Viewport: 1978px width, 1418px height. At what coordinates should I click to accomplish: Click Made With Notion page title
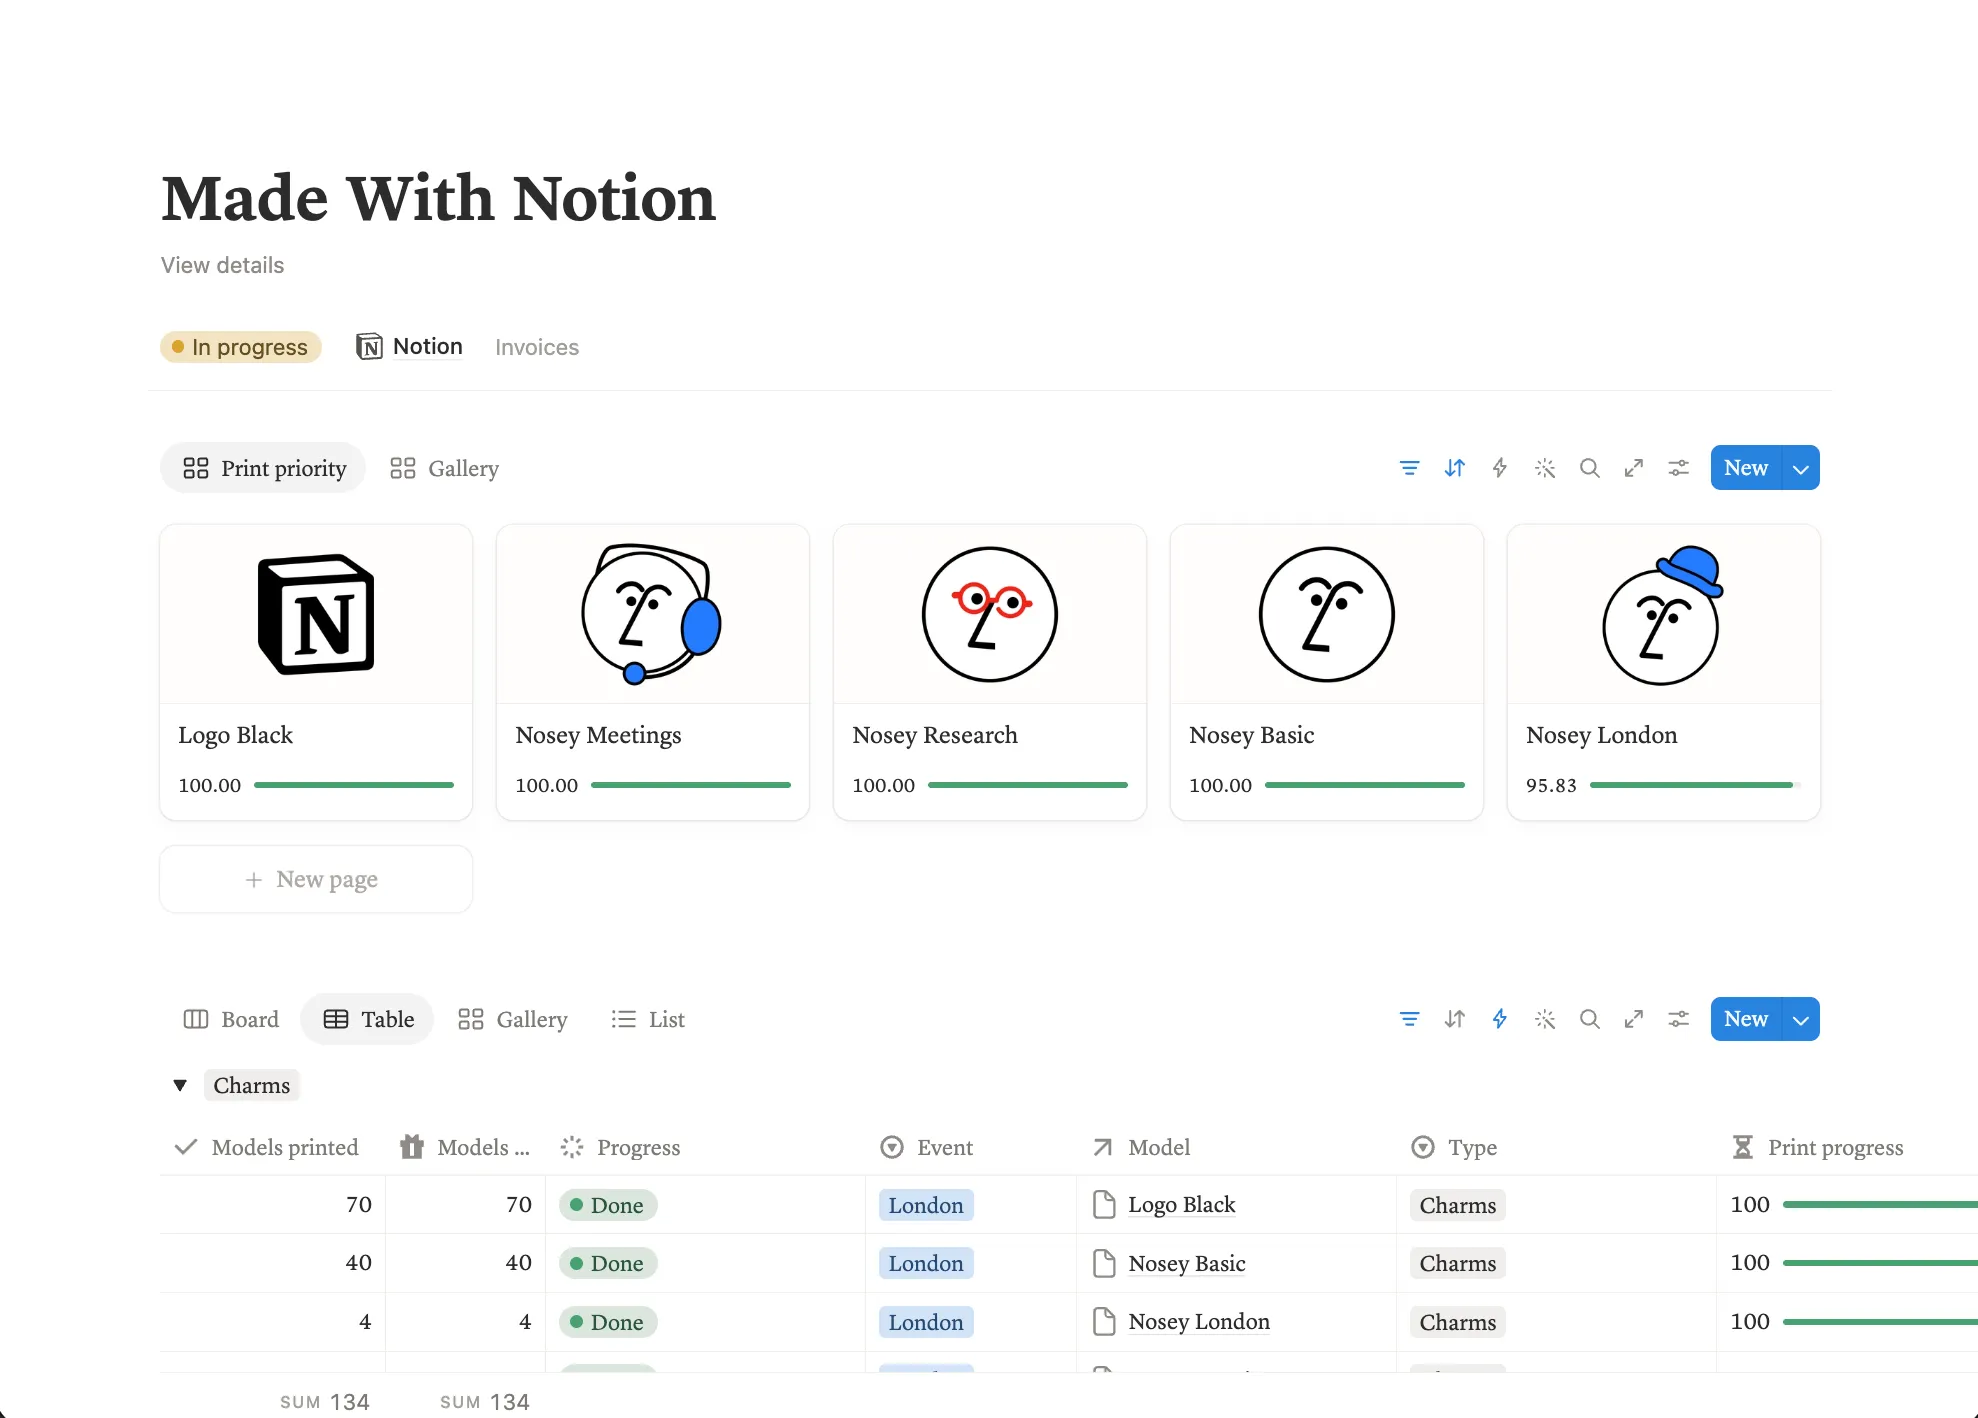(x=439, y=198)
